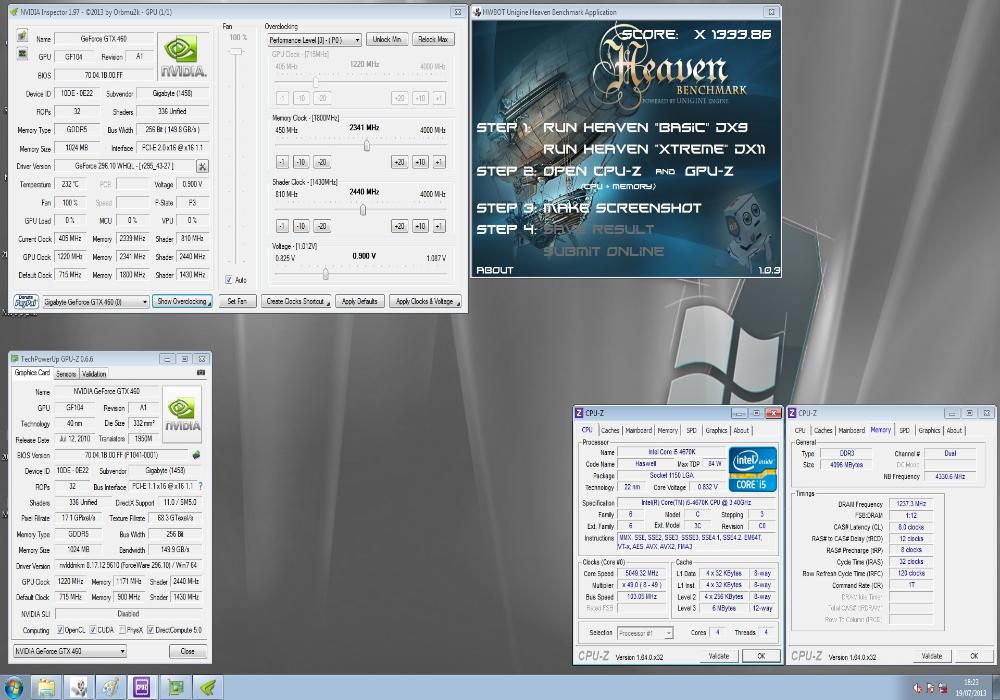Click Run Heaven "Basic" DX9 link
This screenshot has width=1000, height=700.
(645, 128)
